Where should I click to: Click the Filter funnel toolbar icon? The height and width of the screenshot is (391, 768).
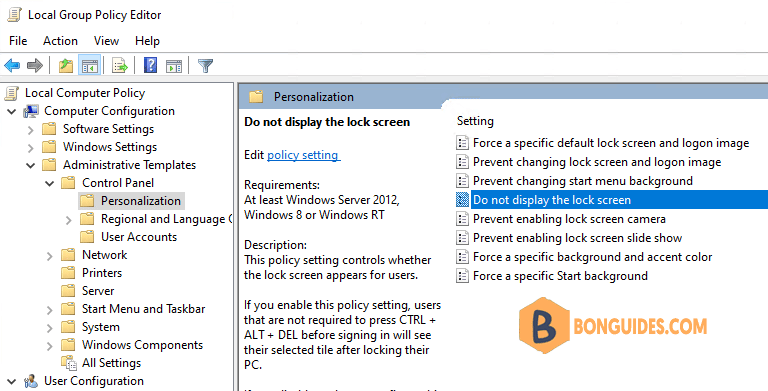205,66
